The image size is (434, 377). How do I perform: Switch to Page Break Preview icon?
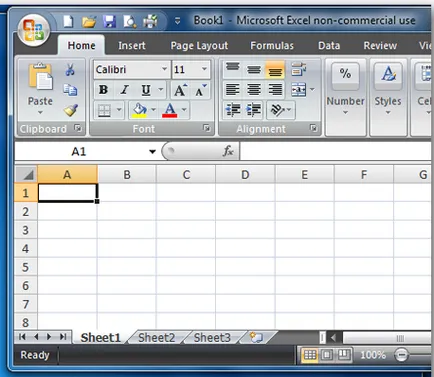tap(344, 355)
